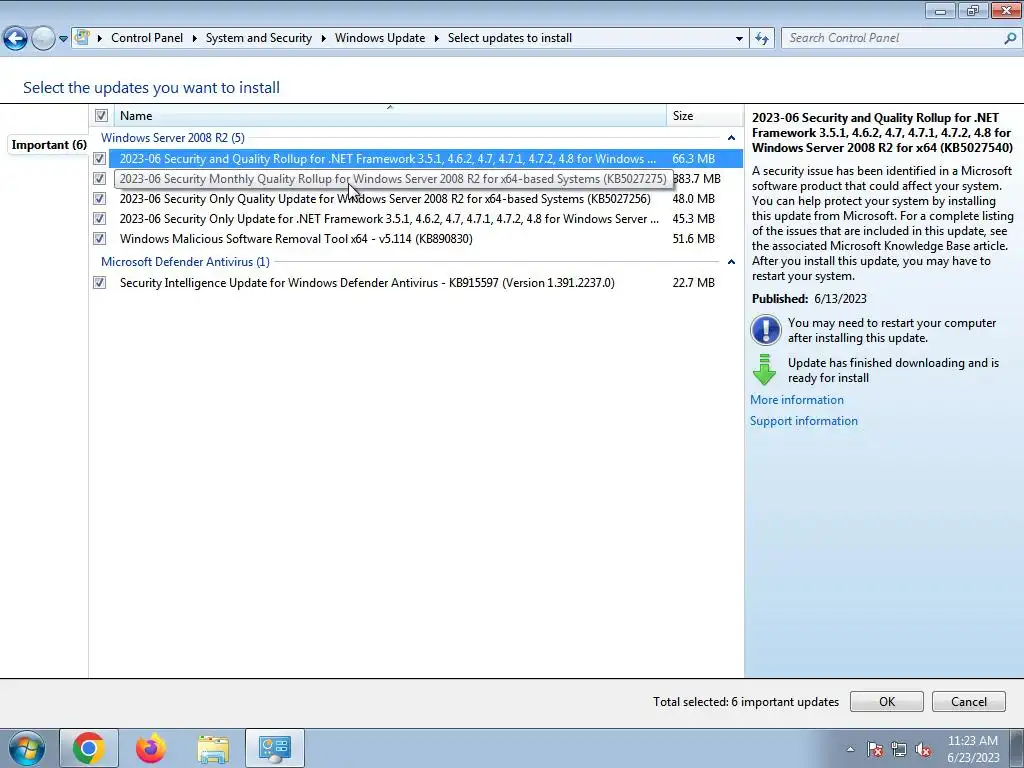Refresh the page using the refresh icon
The image size is (1024, 768).
761,38
